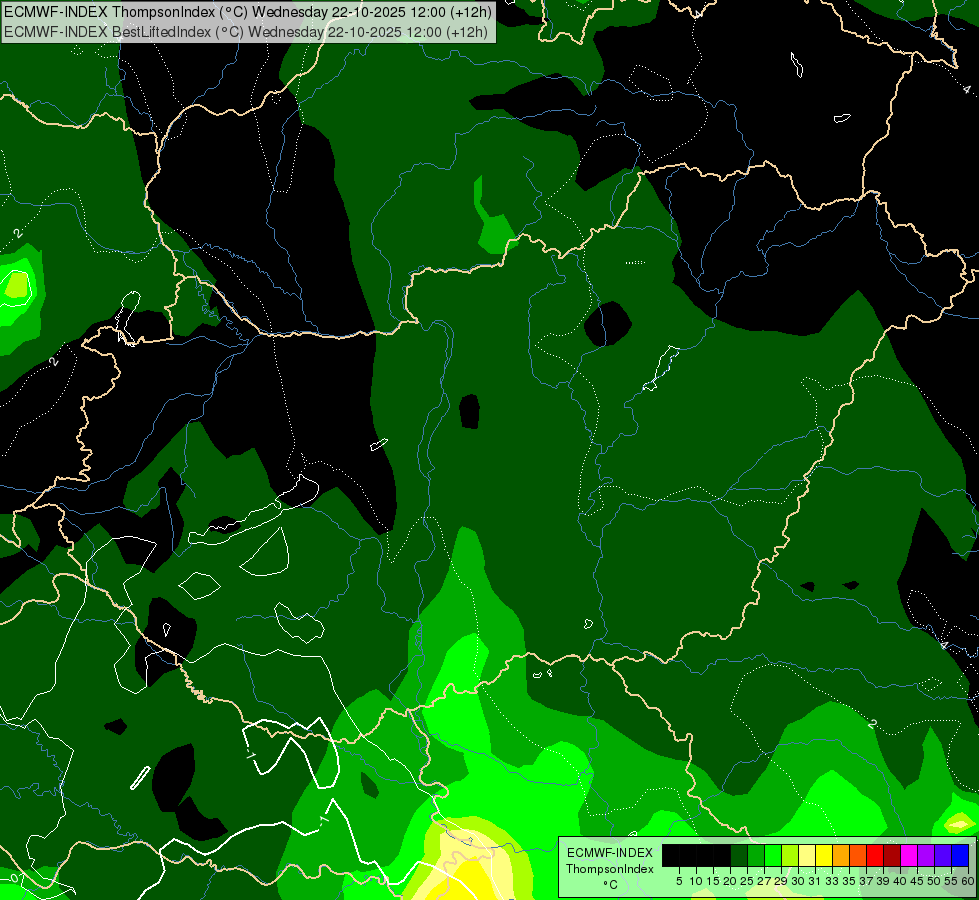Click the legend tick value 33
The width and height of the screenshot is (979, 900).
(x=832, y=881)
